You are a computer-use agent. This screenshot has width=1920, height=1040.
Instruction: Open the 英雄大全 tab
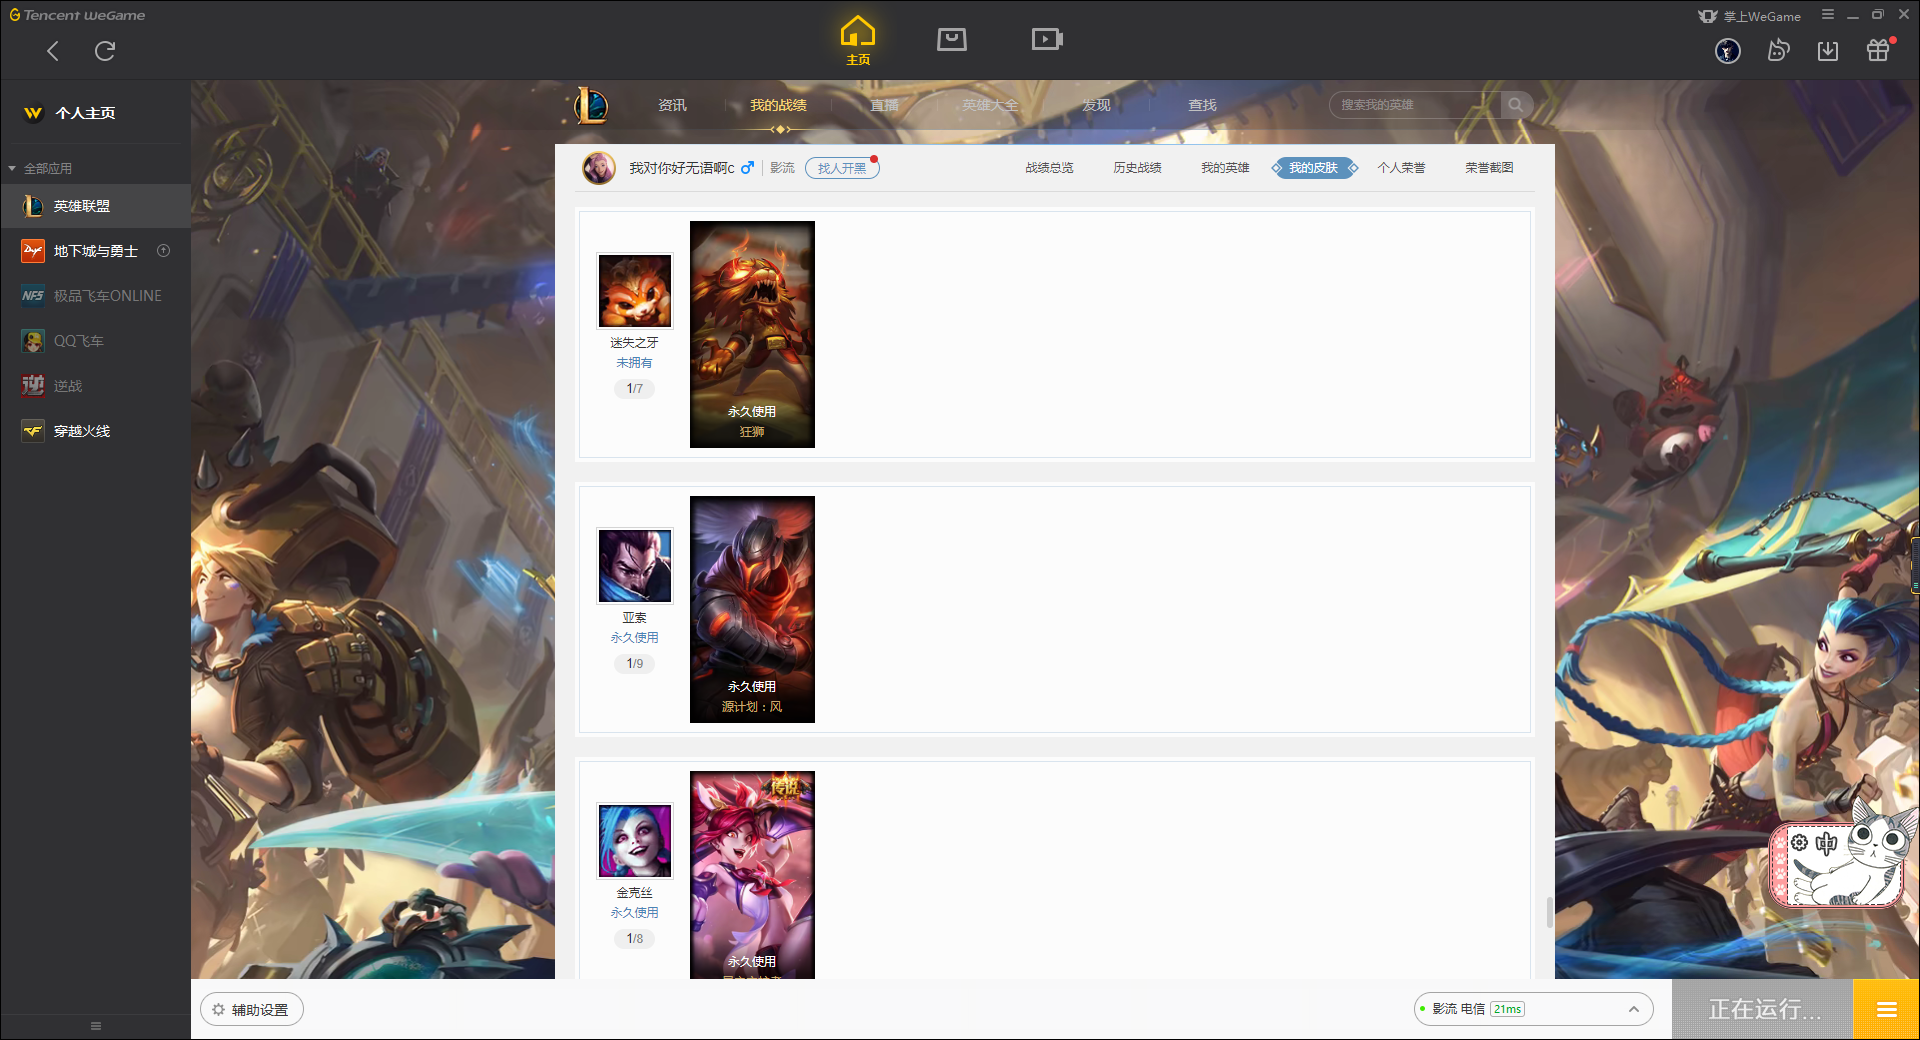(990, 105)
